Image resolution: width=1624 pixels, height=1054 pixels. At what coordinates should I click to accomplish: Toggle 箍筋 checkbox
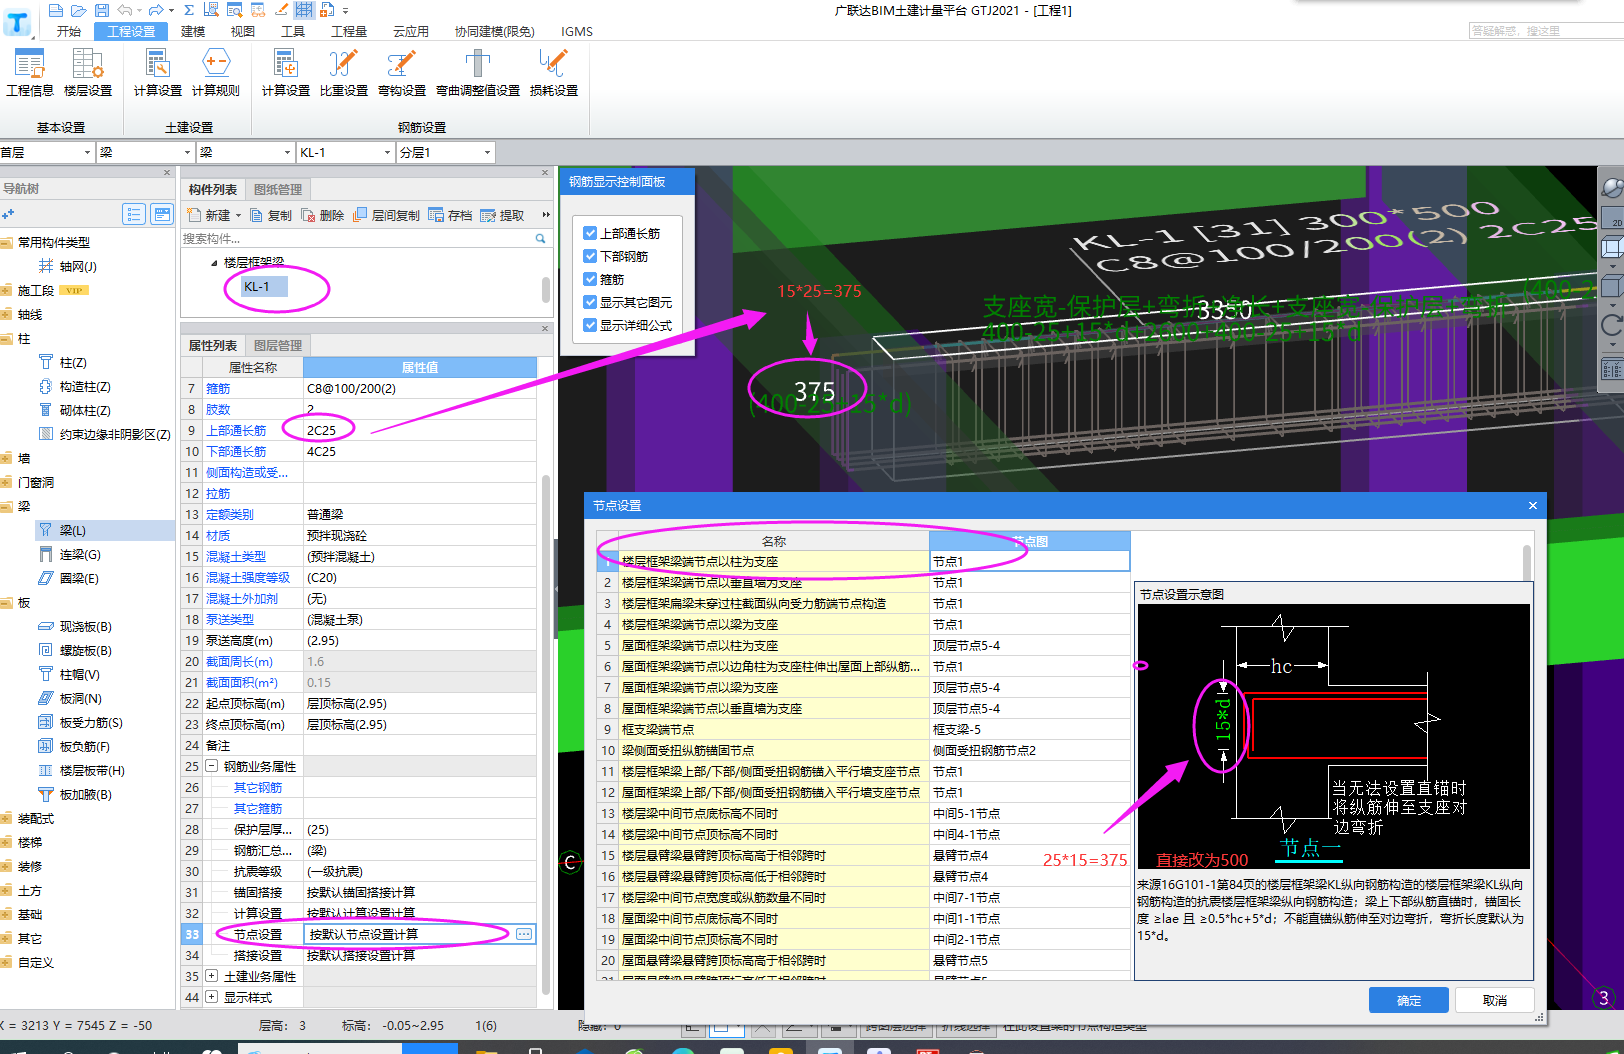pos(590,279)
